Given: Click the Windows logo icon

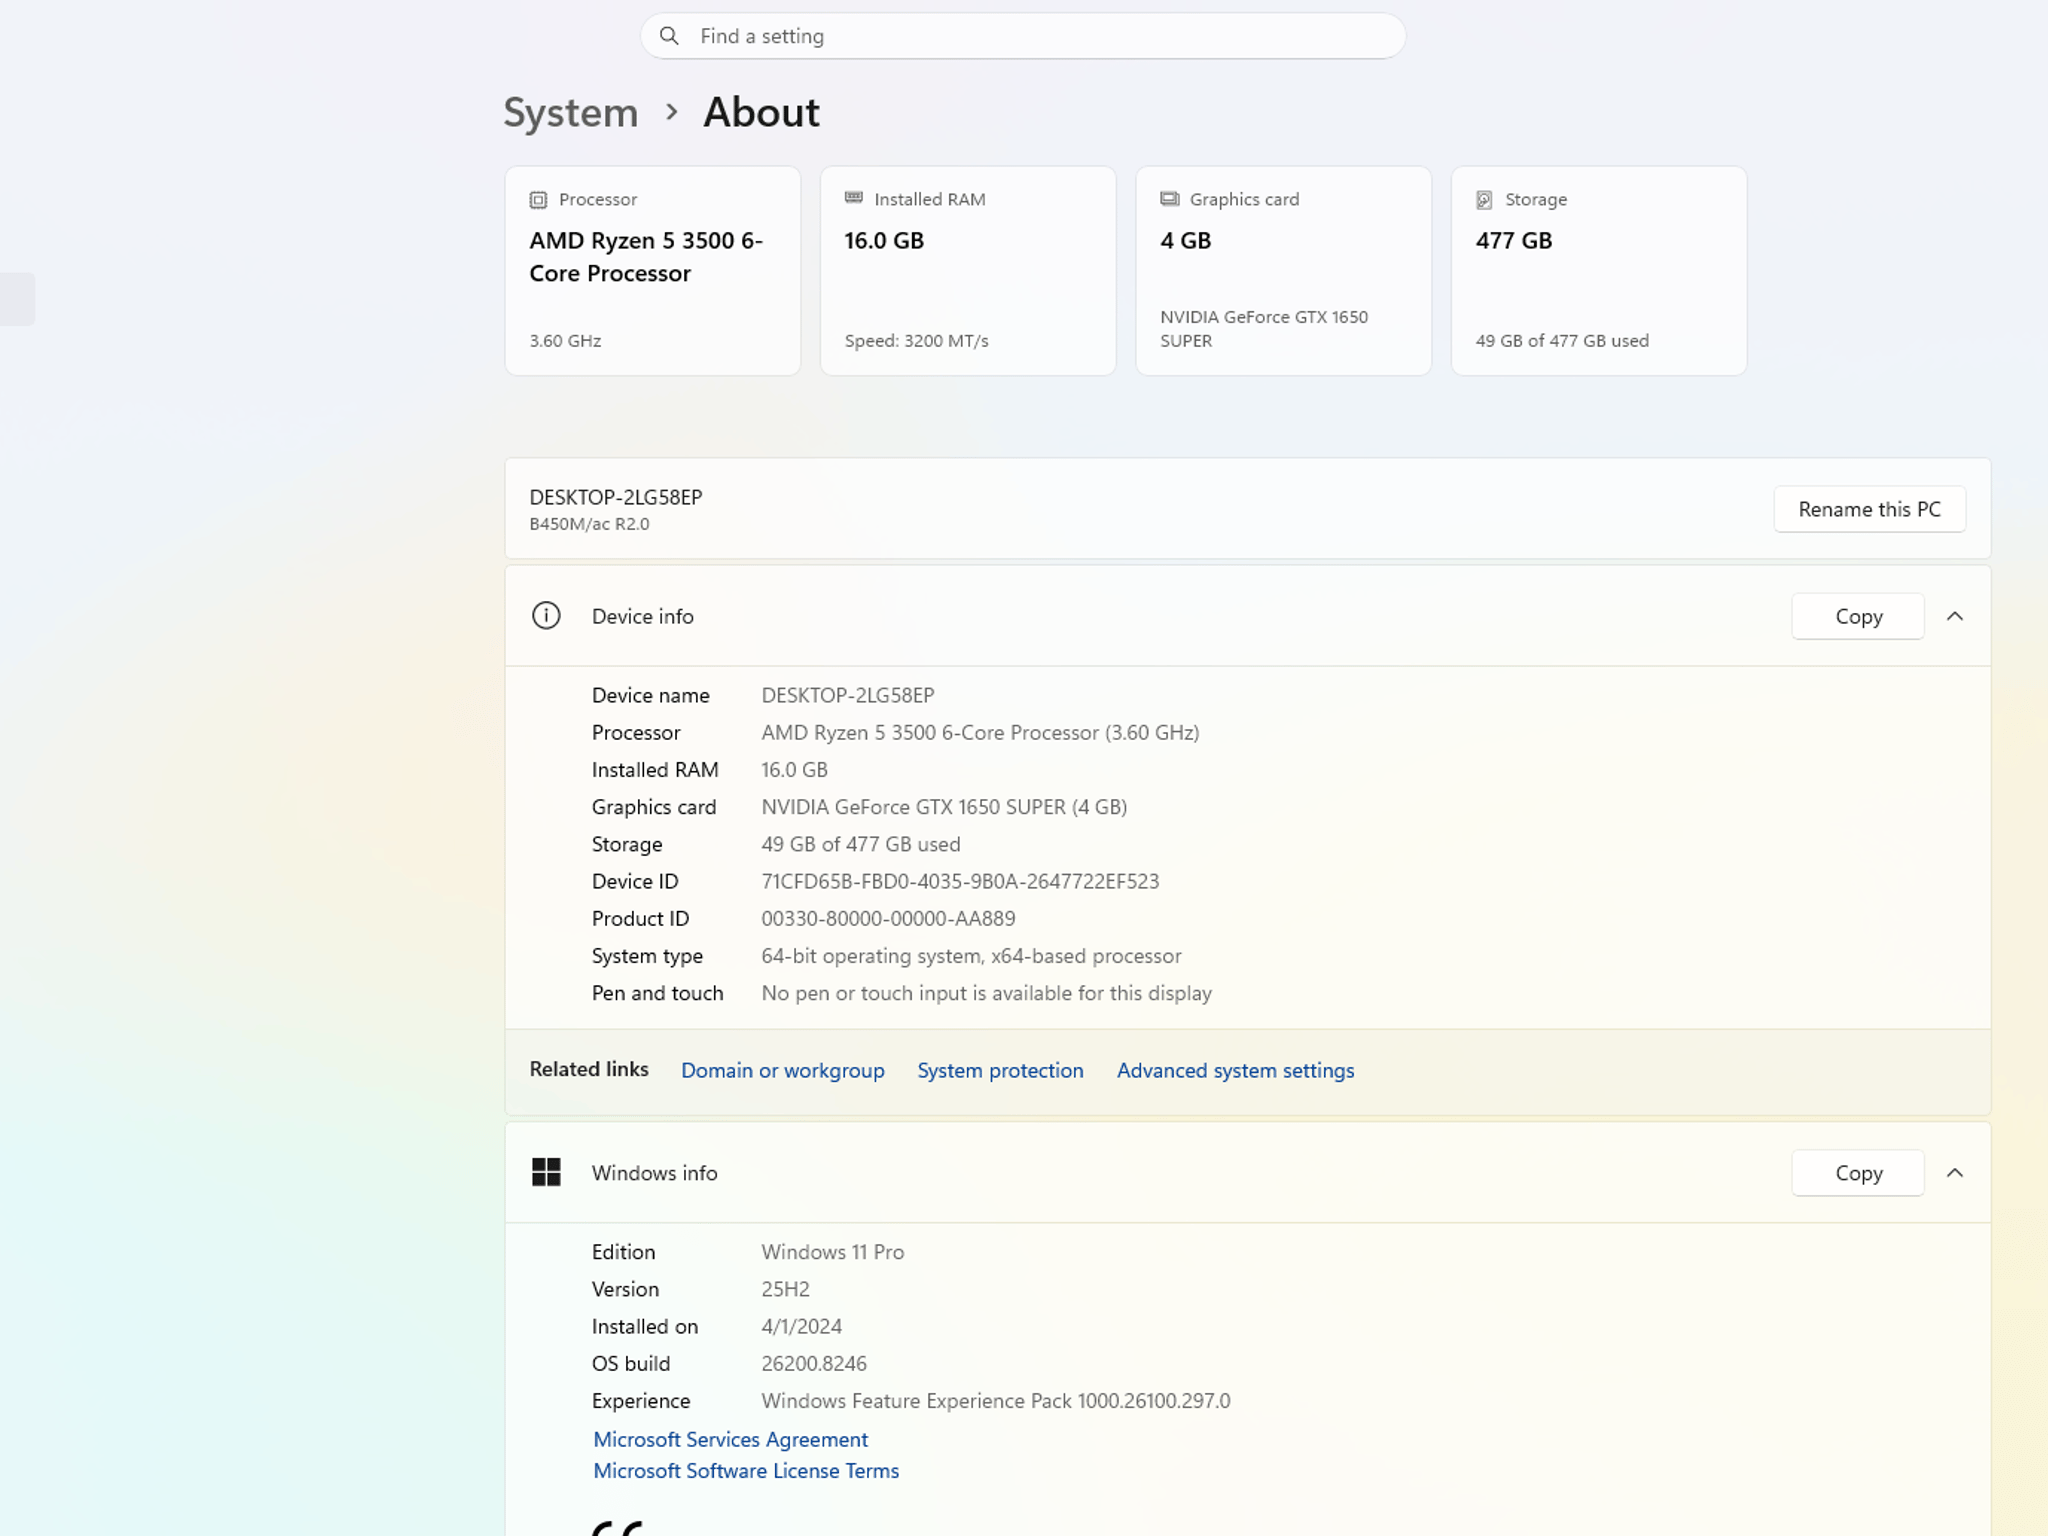Looking at the screenshot, I should click(x=546, y=1172).
